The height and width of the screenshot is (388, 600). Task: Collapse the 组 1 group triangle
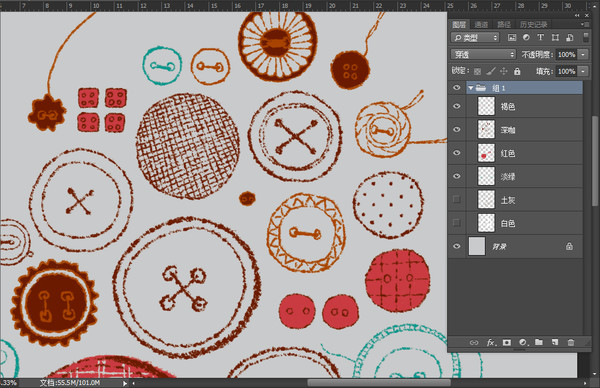click(x=471, y=88)
